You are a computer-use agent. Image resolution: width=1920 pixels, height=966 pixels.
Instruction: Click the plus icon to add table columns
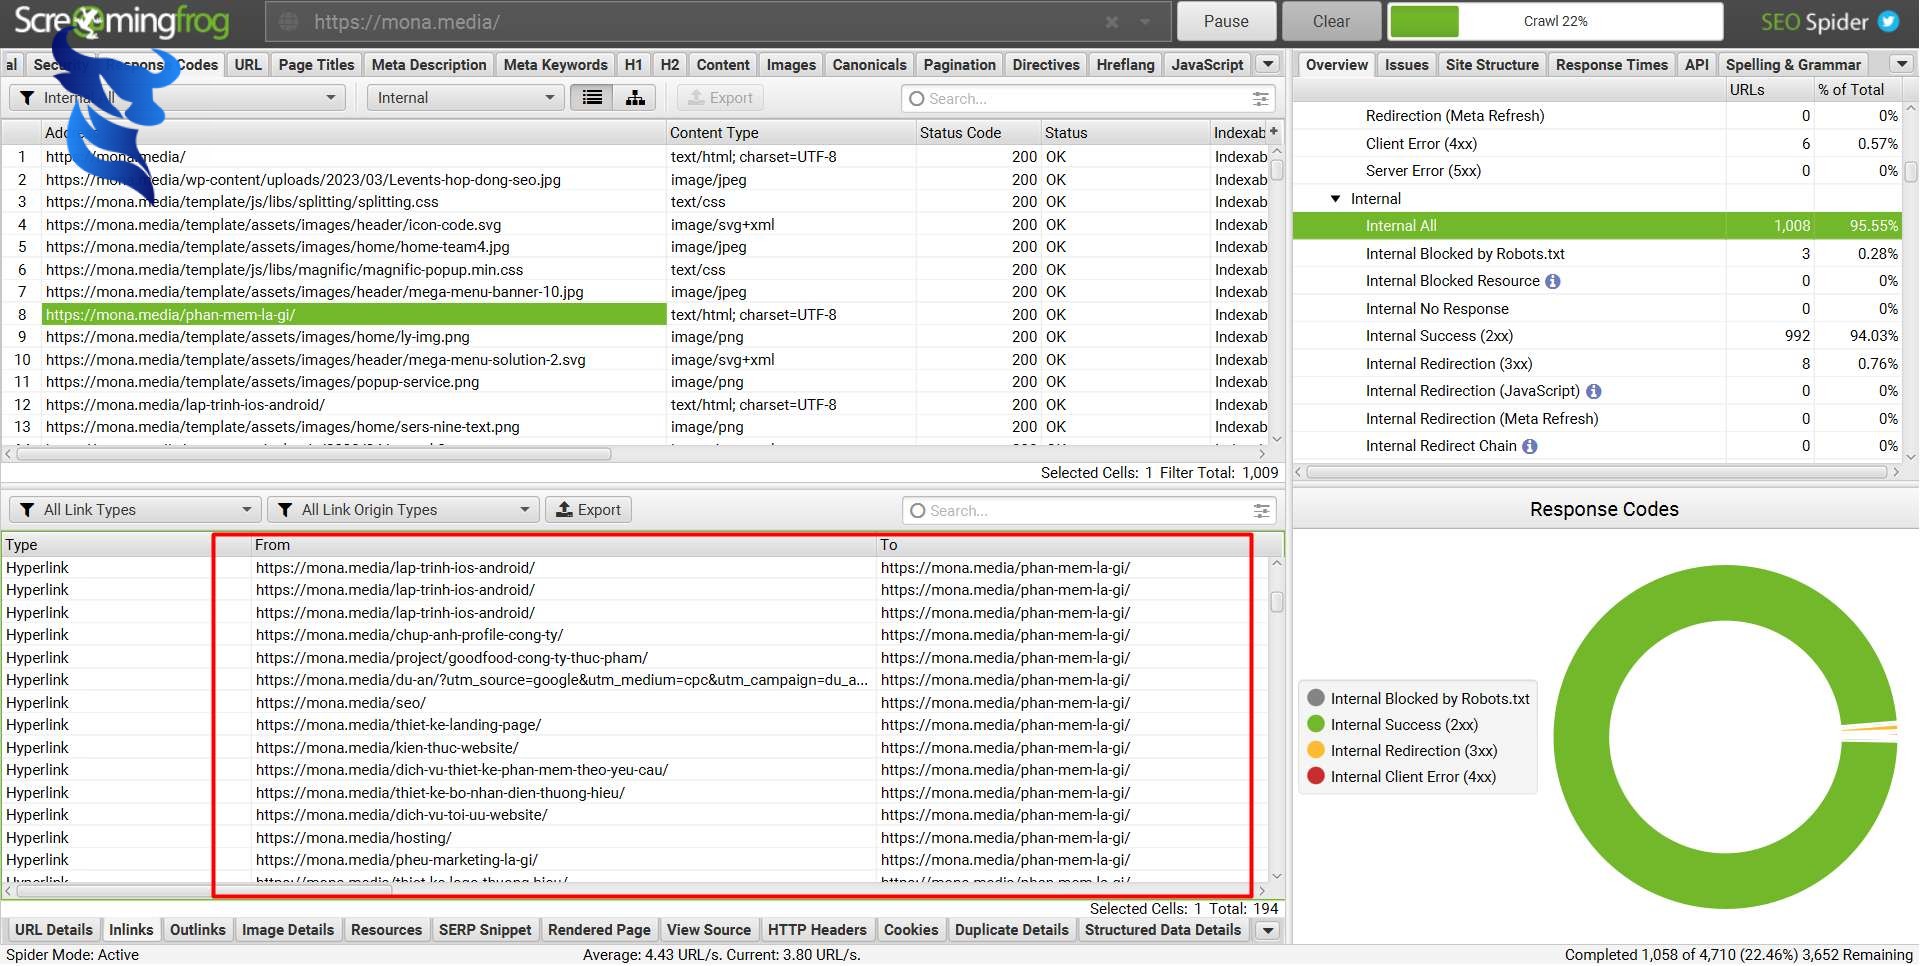[1274, 132]
